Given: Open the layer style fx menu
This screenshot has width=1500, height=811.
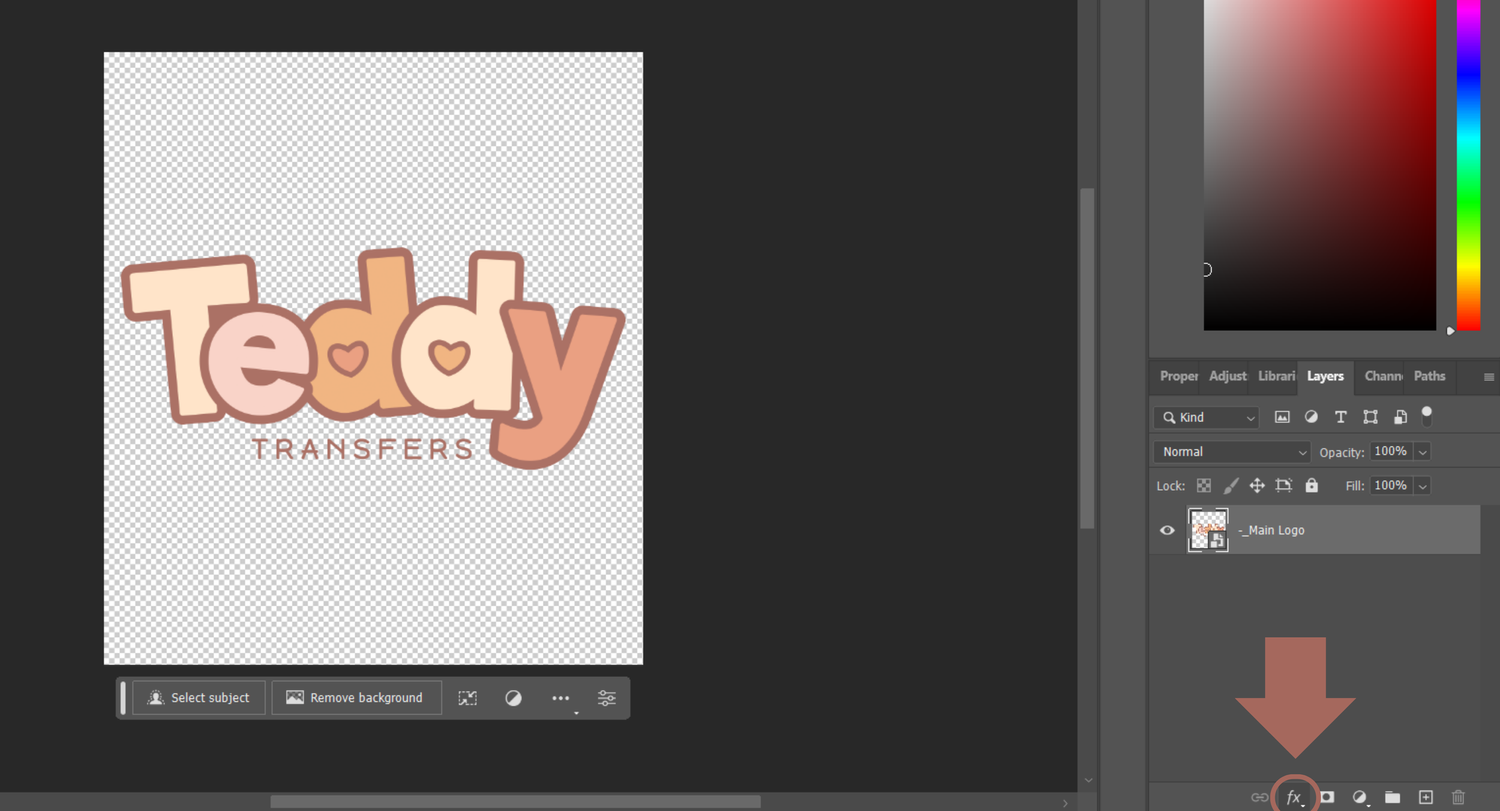Looking at the screenshot, I should click(x=1294, y=797).
